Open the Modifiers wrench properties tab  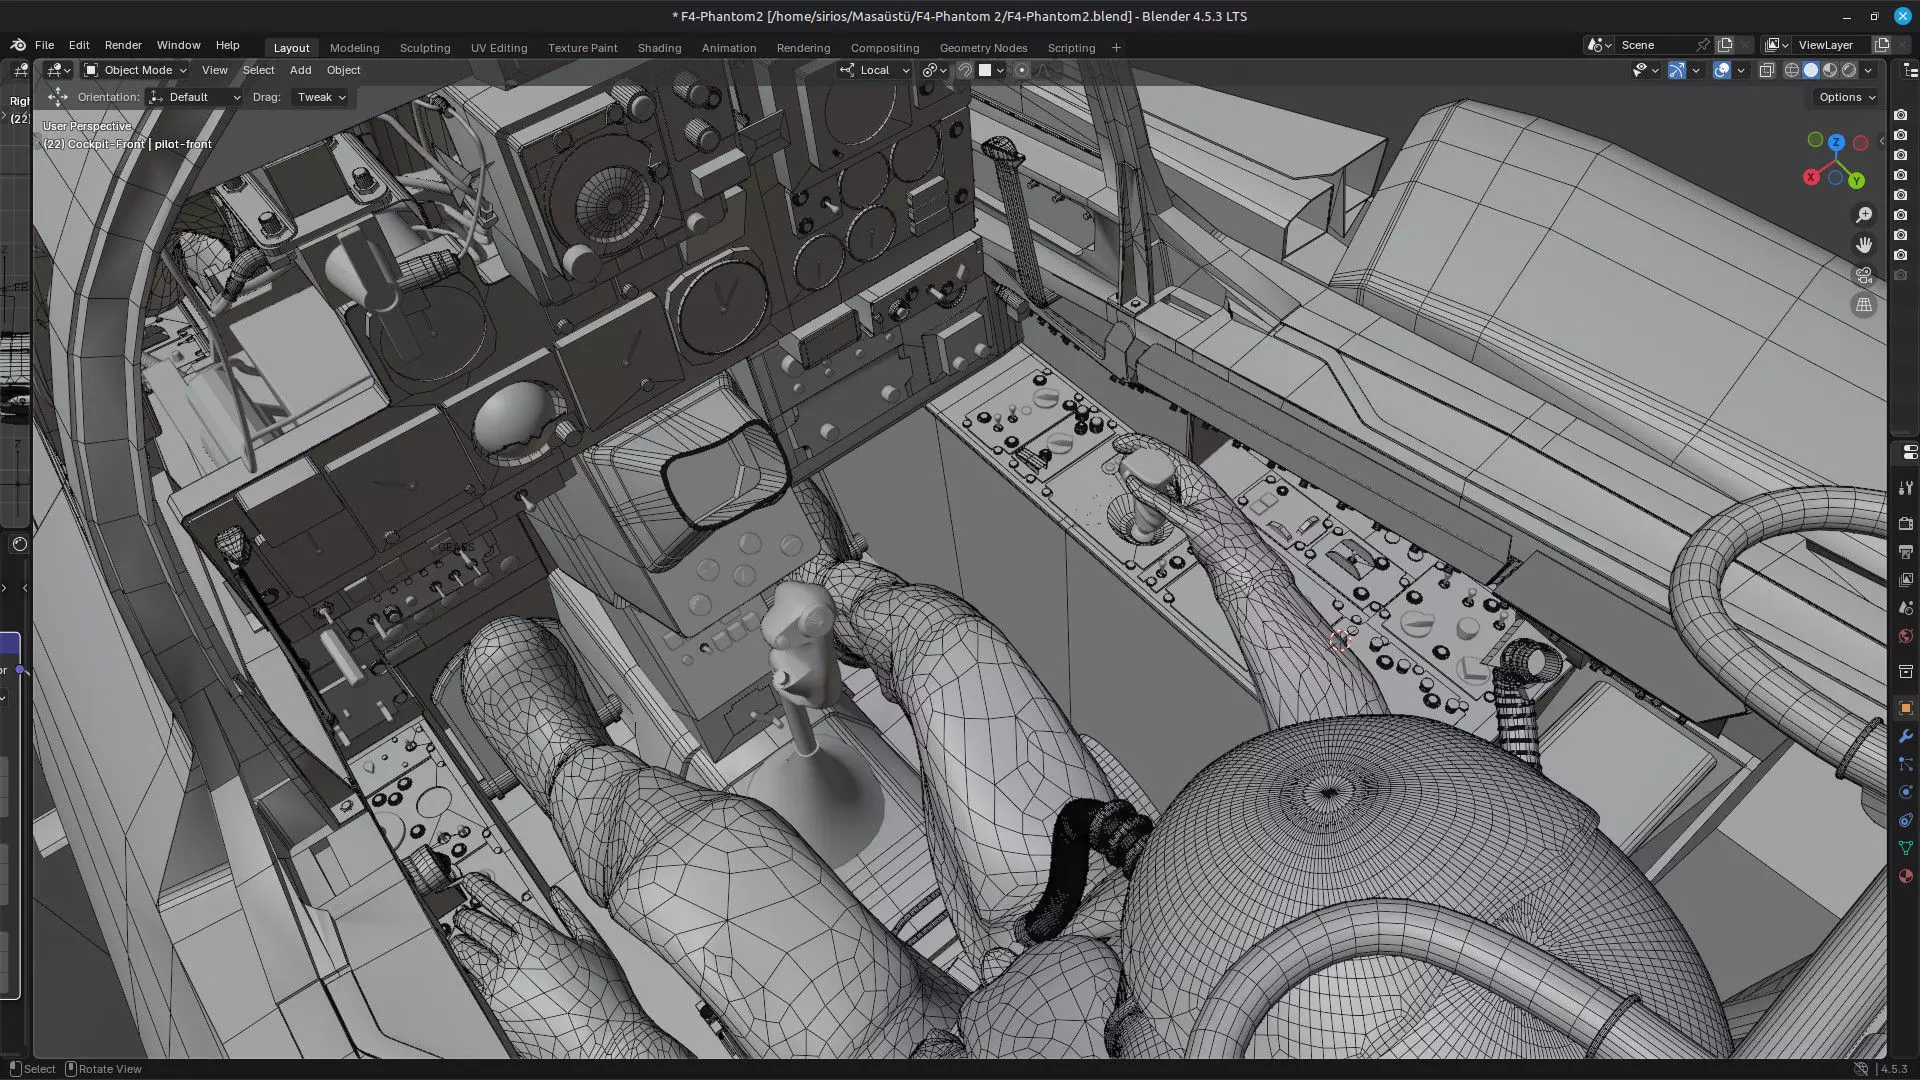pos(1905,736)
